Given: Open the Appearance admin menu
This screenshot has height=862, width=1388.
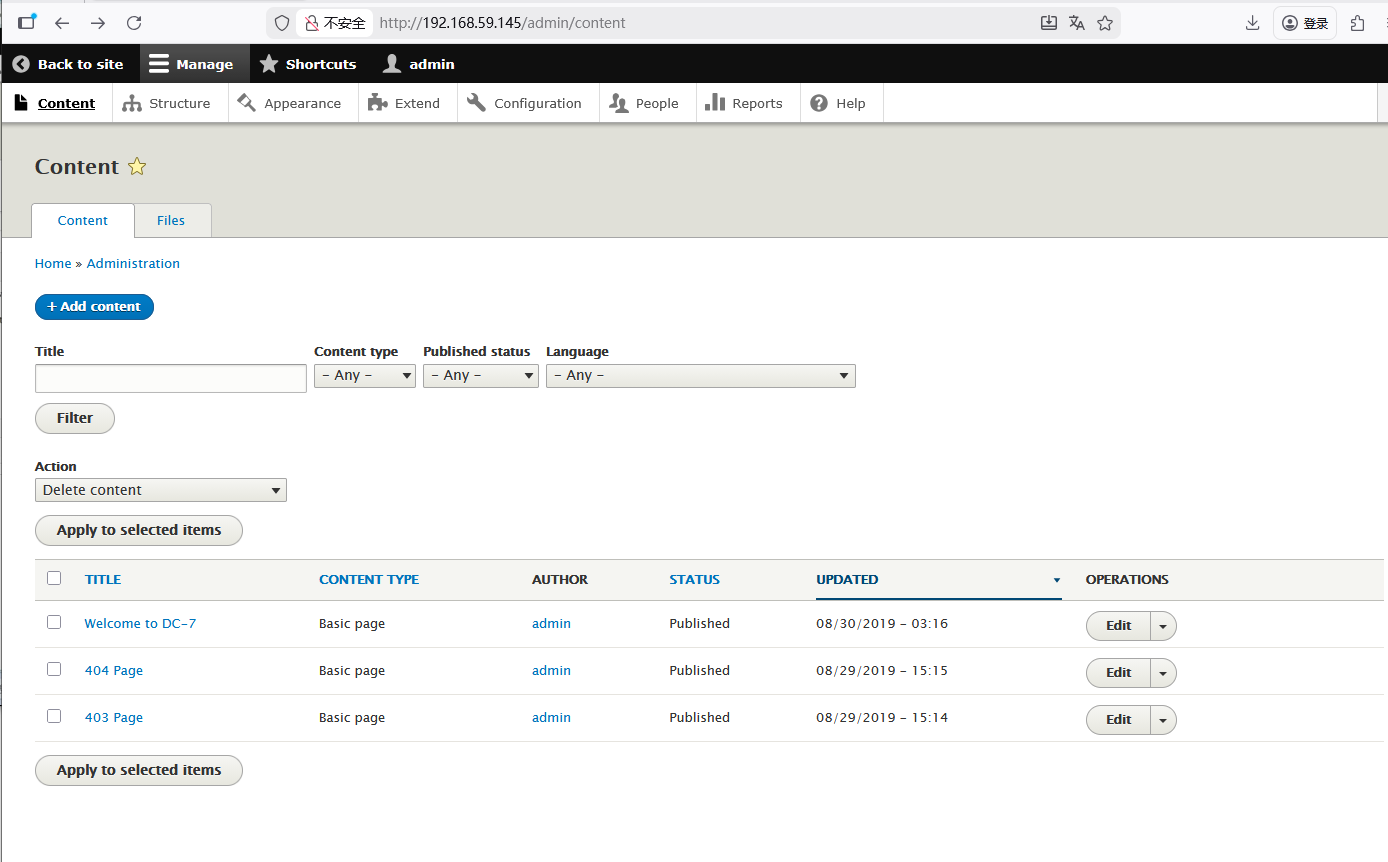Looking at the screenshot, I should click(x=293, y=103).
